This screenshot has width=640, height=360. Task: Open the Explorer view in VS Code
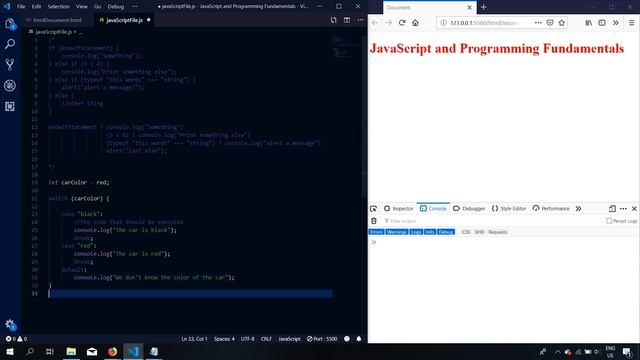click(10, 24)
